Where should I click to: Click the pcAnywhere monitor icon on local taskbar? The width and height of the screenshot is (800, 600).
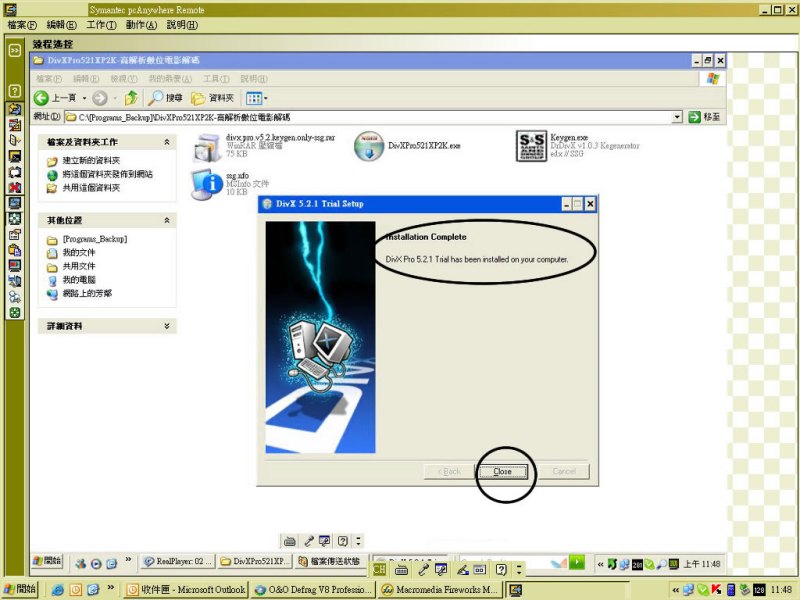[515, 590]
